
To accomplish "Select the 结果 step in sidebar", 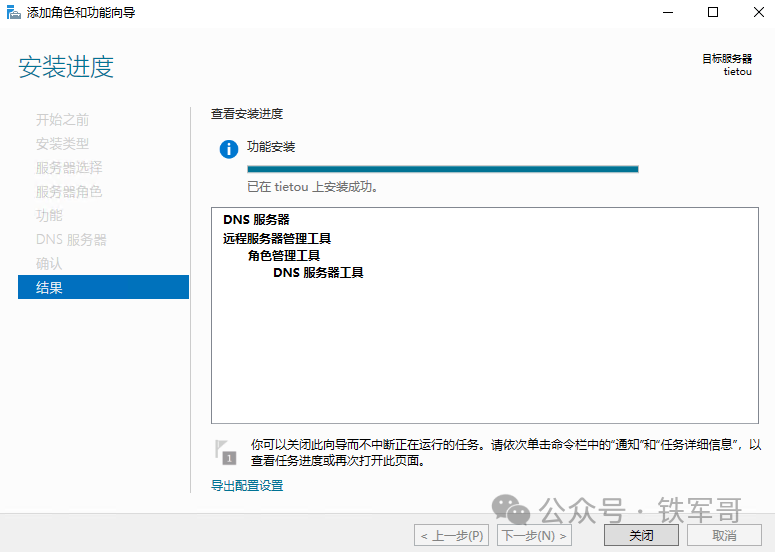I will click(x=103, y=287).
